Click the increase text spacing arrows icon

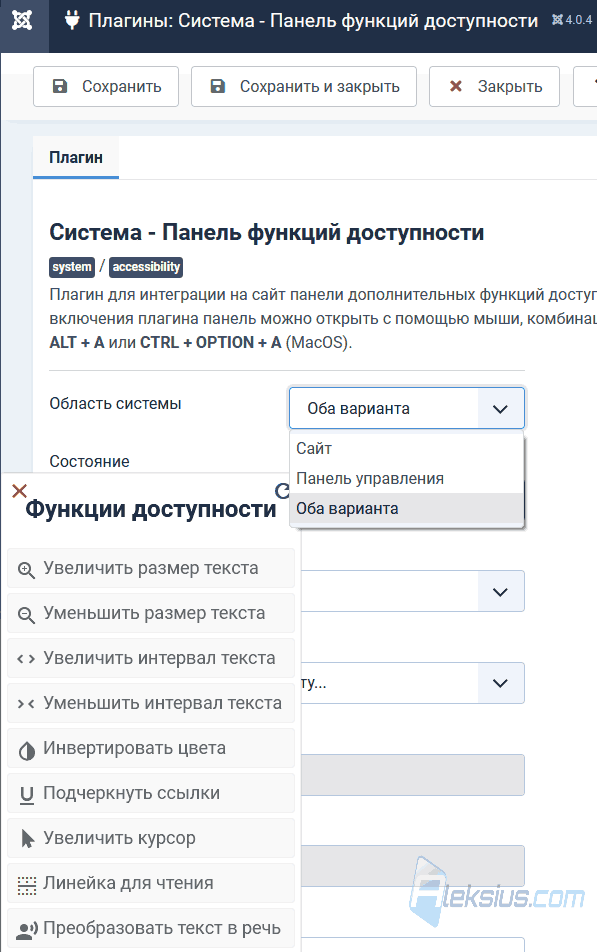[x=26, y=659]
